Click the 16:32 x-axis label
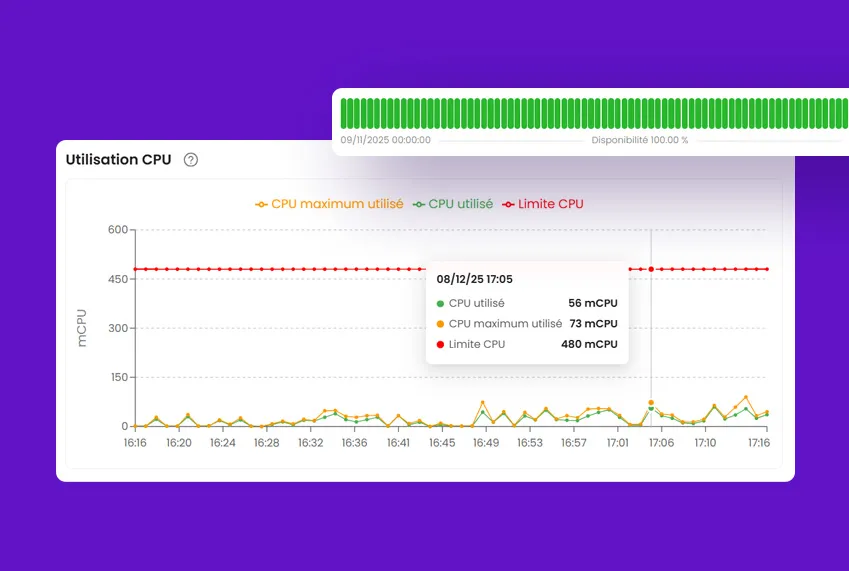This screenshot has width=849, height=571. coord(310,443)
